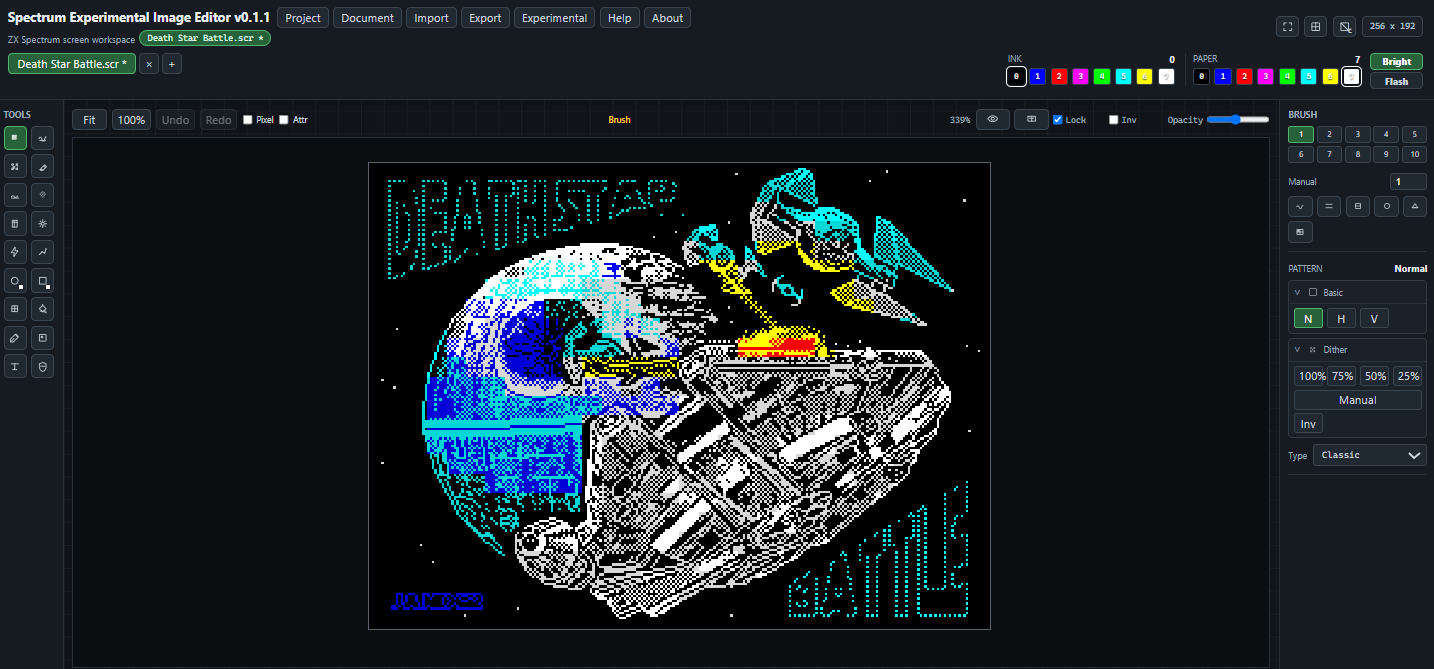Select the shield mask tool
This screenshot has height=669, width=1434.
click(42, 367)
